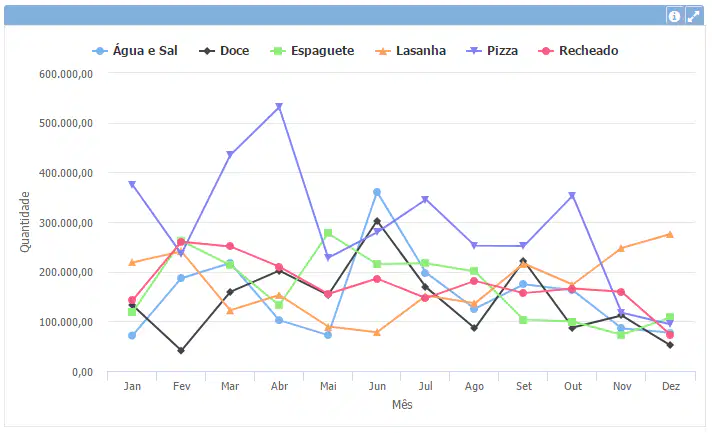Select the Doce diamond marker at Jun
This screenshot has height=433, width=712.
pyautogui.click(x=377, y=221)
